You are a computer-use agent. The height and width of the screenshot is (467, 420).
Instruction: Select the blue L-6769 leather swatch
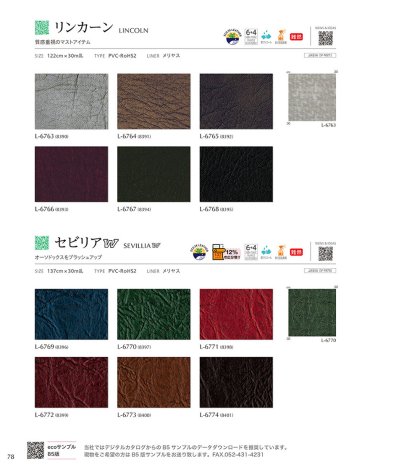point(71,314)
